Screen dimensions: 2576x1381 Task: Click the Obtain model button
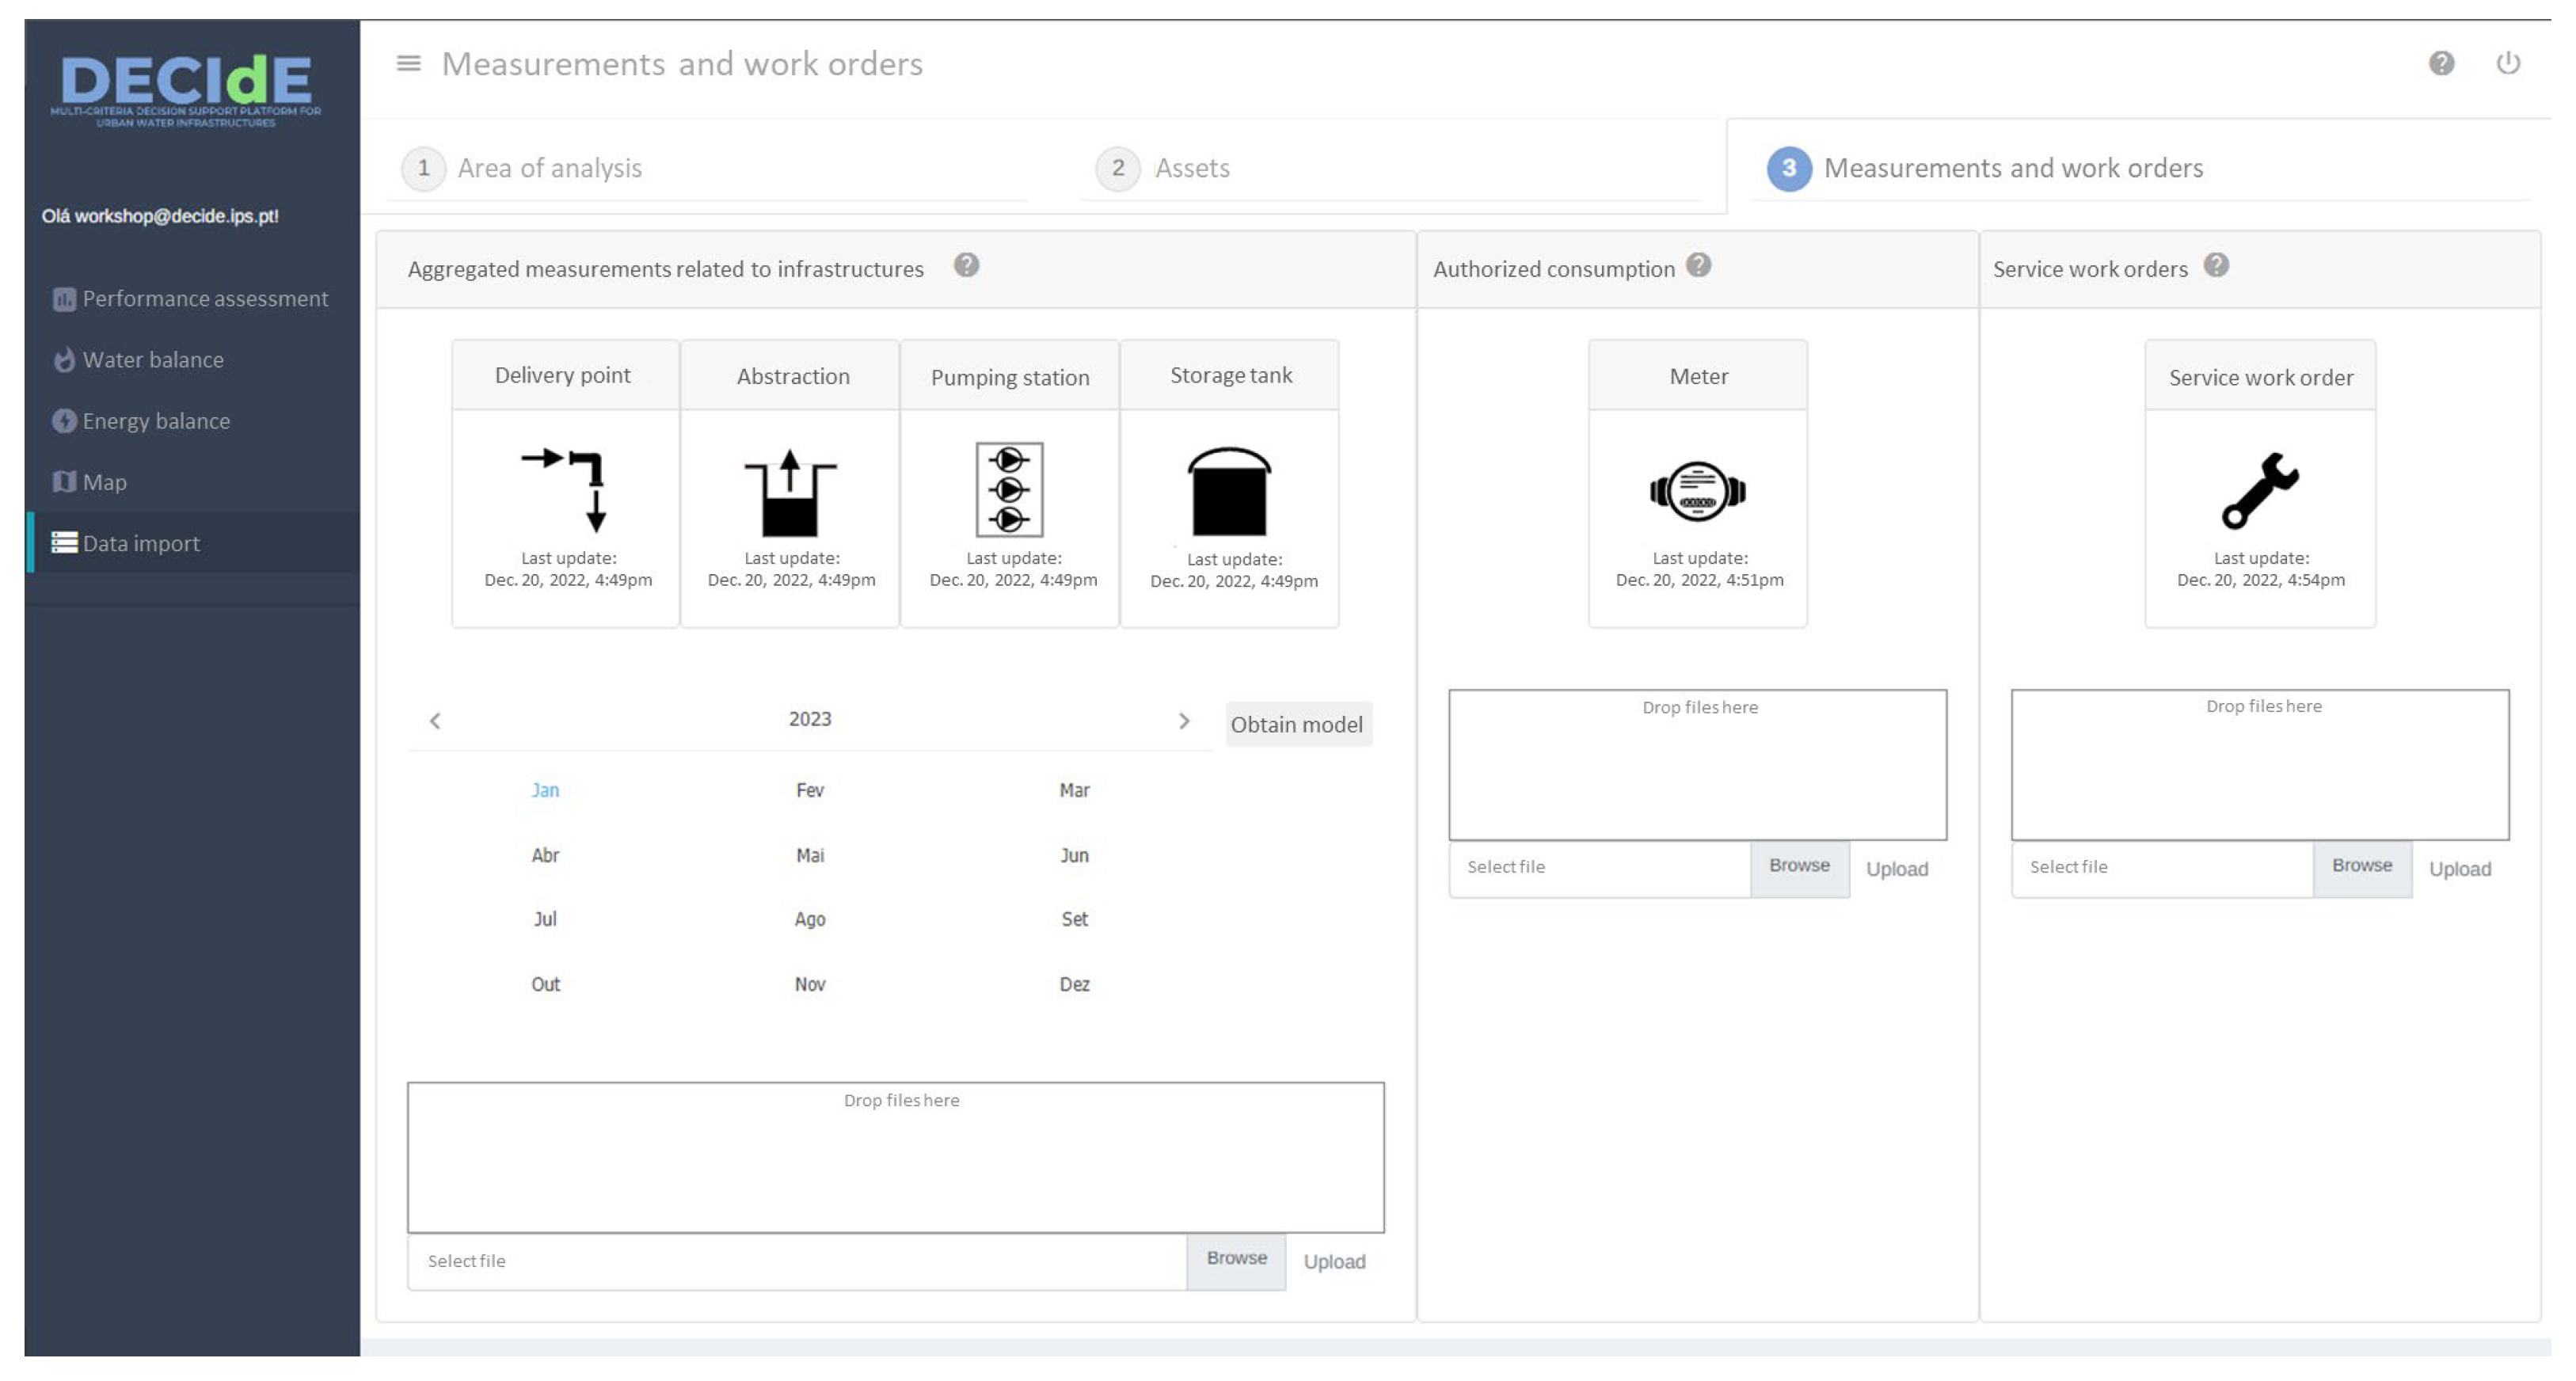(1297, 724)
